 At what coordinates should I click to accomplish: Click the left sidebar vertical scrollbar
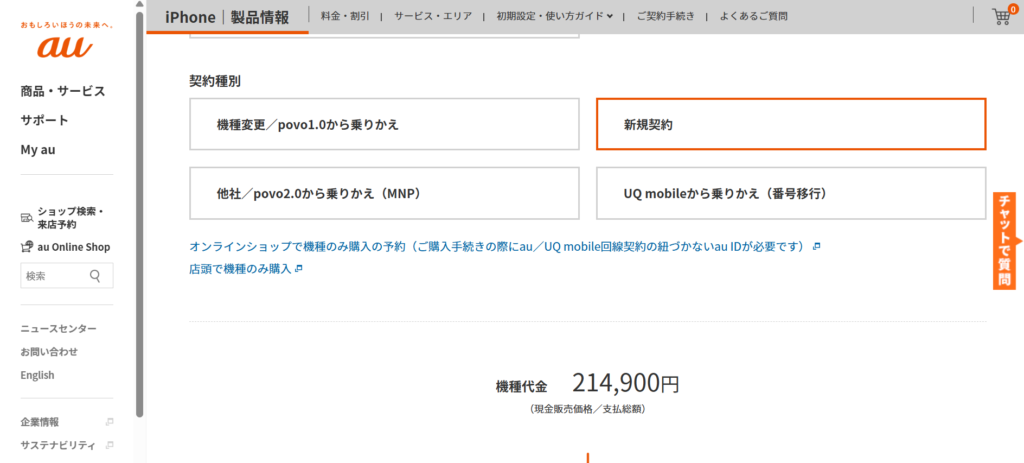[x=140, y=200]
